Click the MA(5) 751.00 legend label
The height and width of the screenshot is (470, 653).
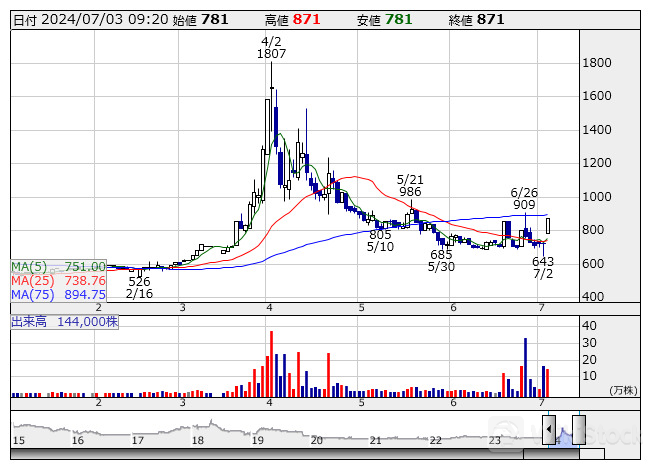[x=59, y=266]
